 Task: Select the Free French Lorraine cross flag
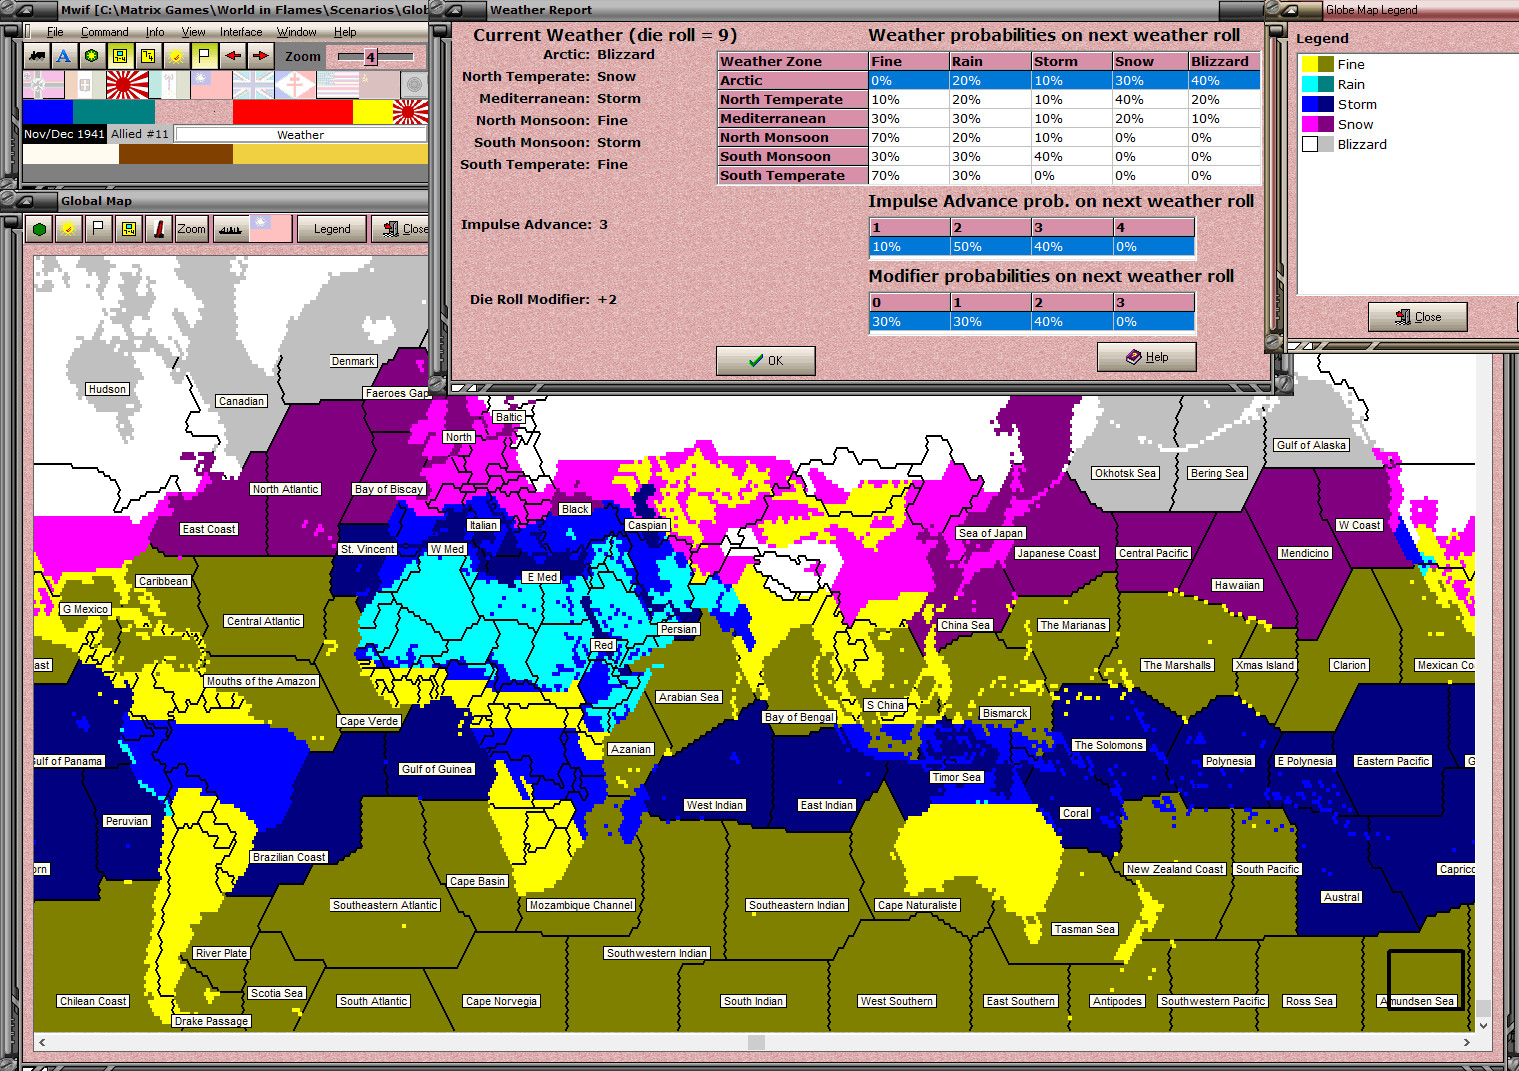pos(295,85)
